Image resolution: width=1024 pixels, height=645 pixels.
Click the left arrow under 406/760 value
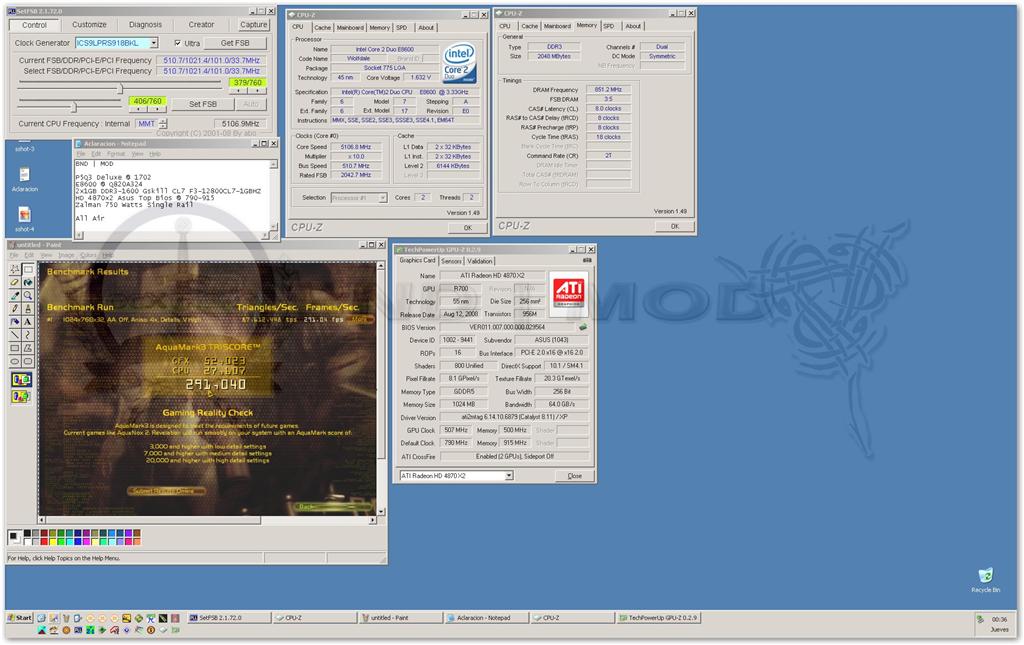coord(136,110)
